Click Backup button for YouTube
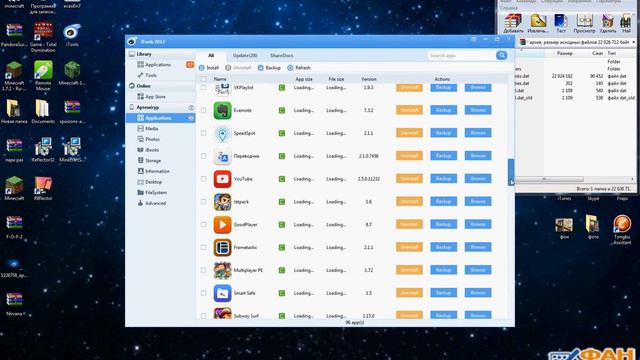The image size is (640, 360). [443, 179]
